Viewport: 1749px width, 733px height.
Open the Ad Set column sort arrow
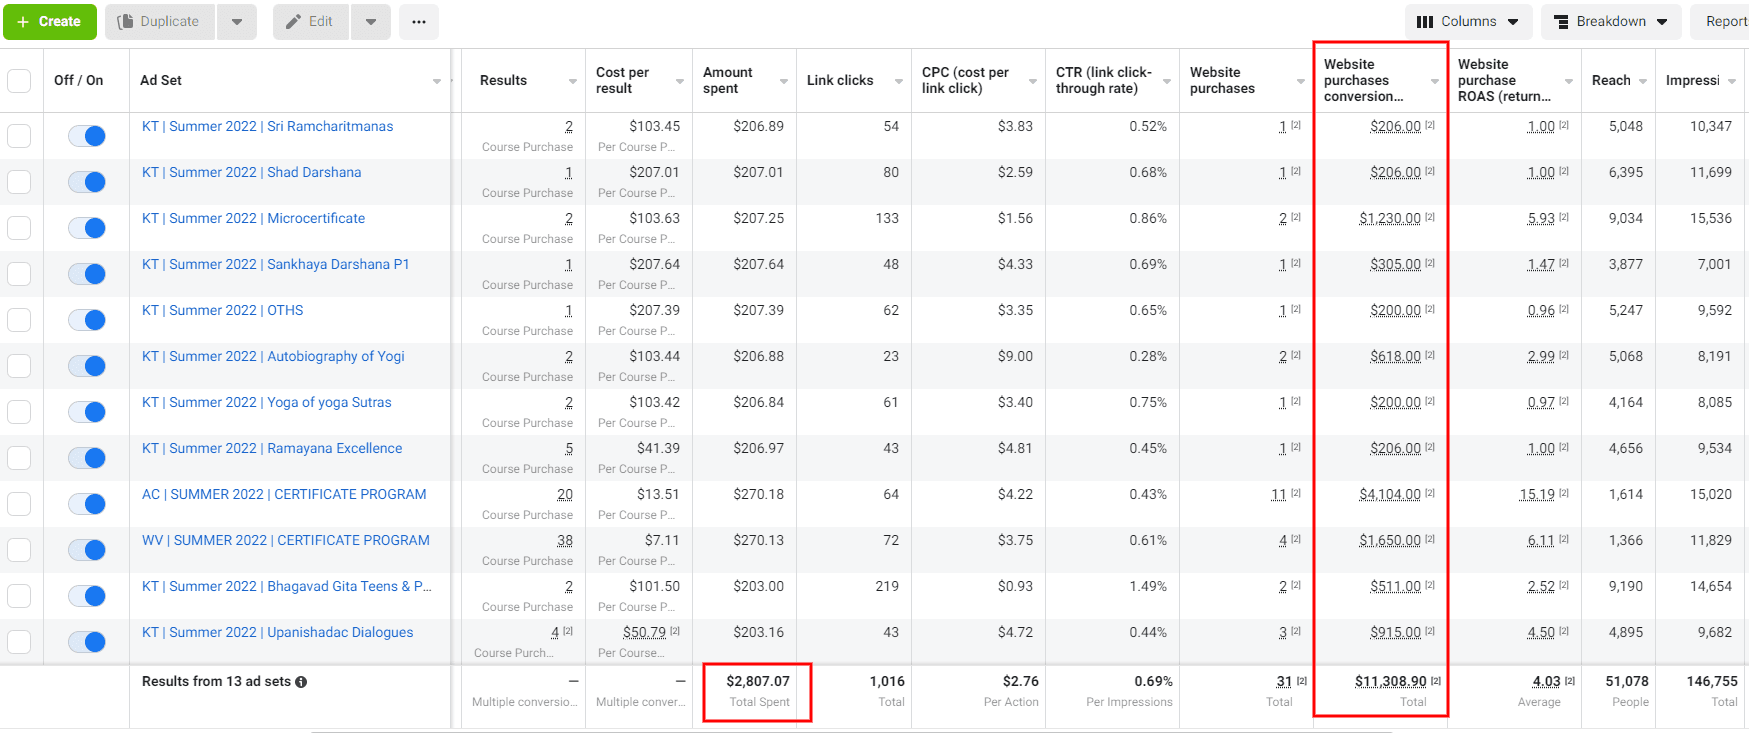coord(437,81)
